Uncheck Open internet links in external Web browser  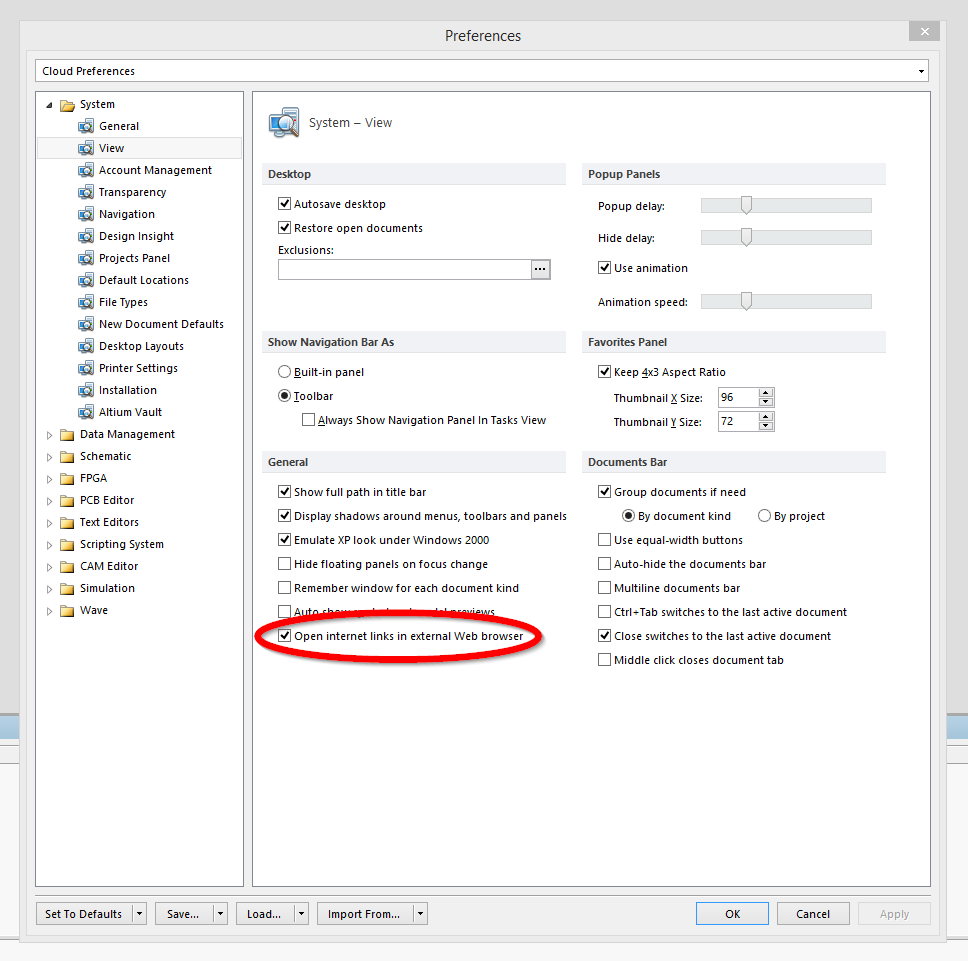[285, 636]
